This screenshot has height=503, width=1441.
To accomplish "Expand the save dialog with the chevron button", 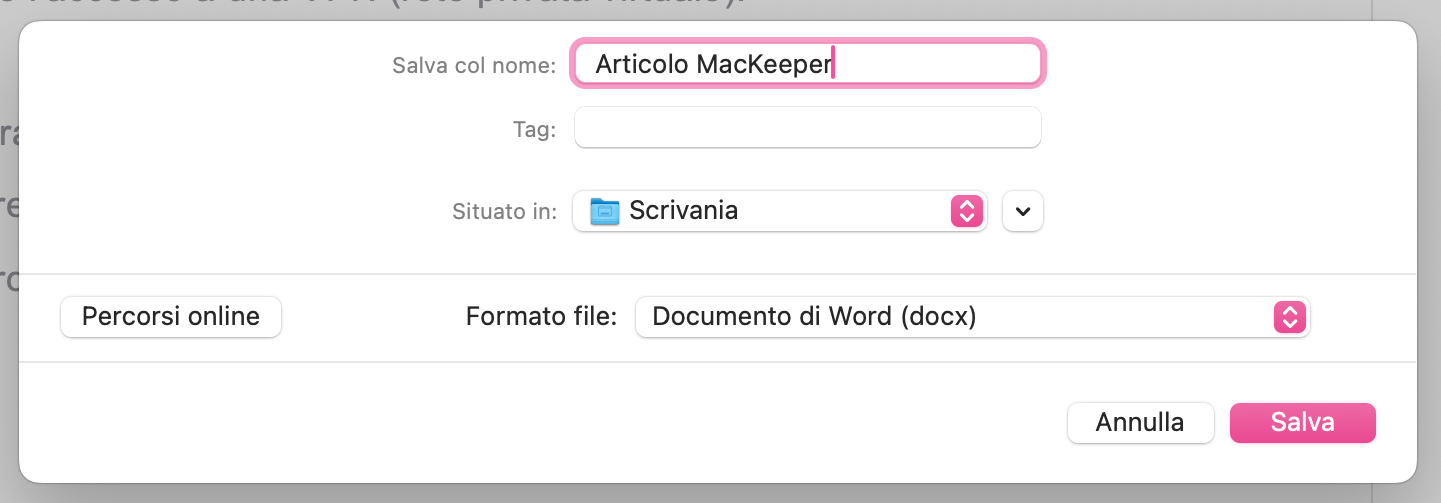I will tap(1022, 211).
